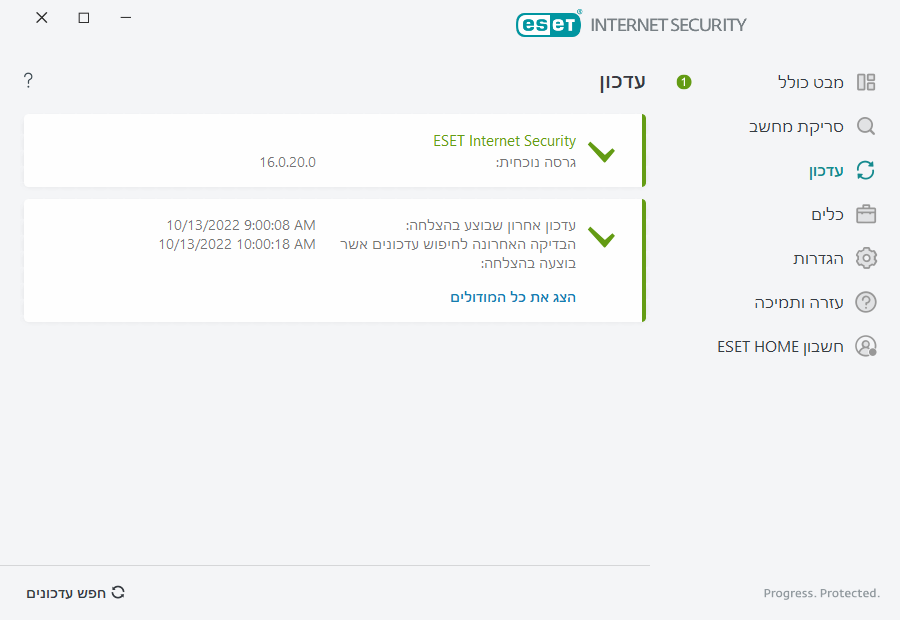Expand the last successful update chevron

point(602,238)
